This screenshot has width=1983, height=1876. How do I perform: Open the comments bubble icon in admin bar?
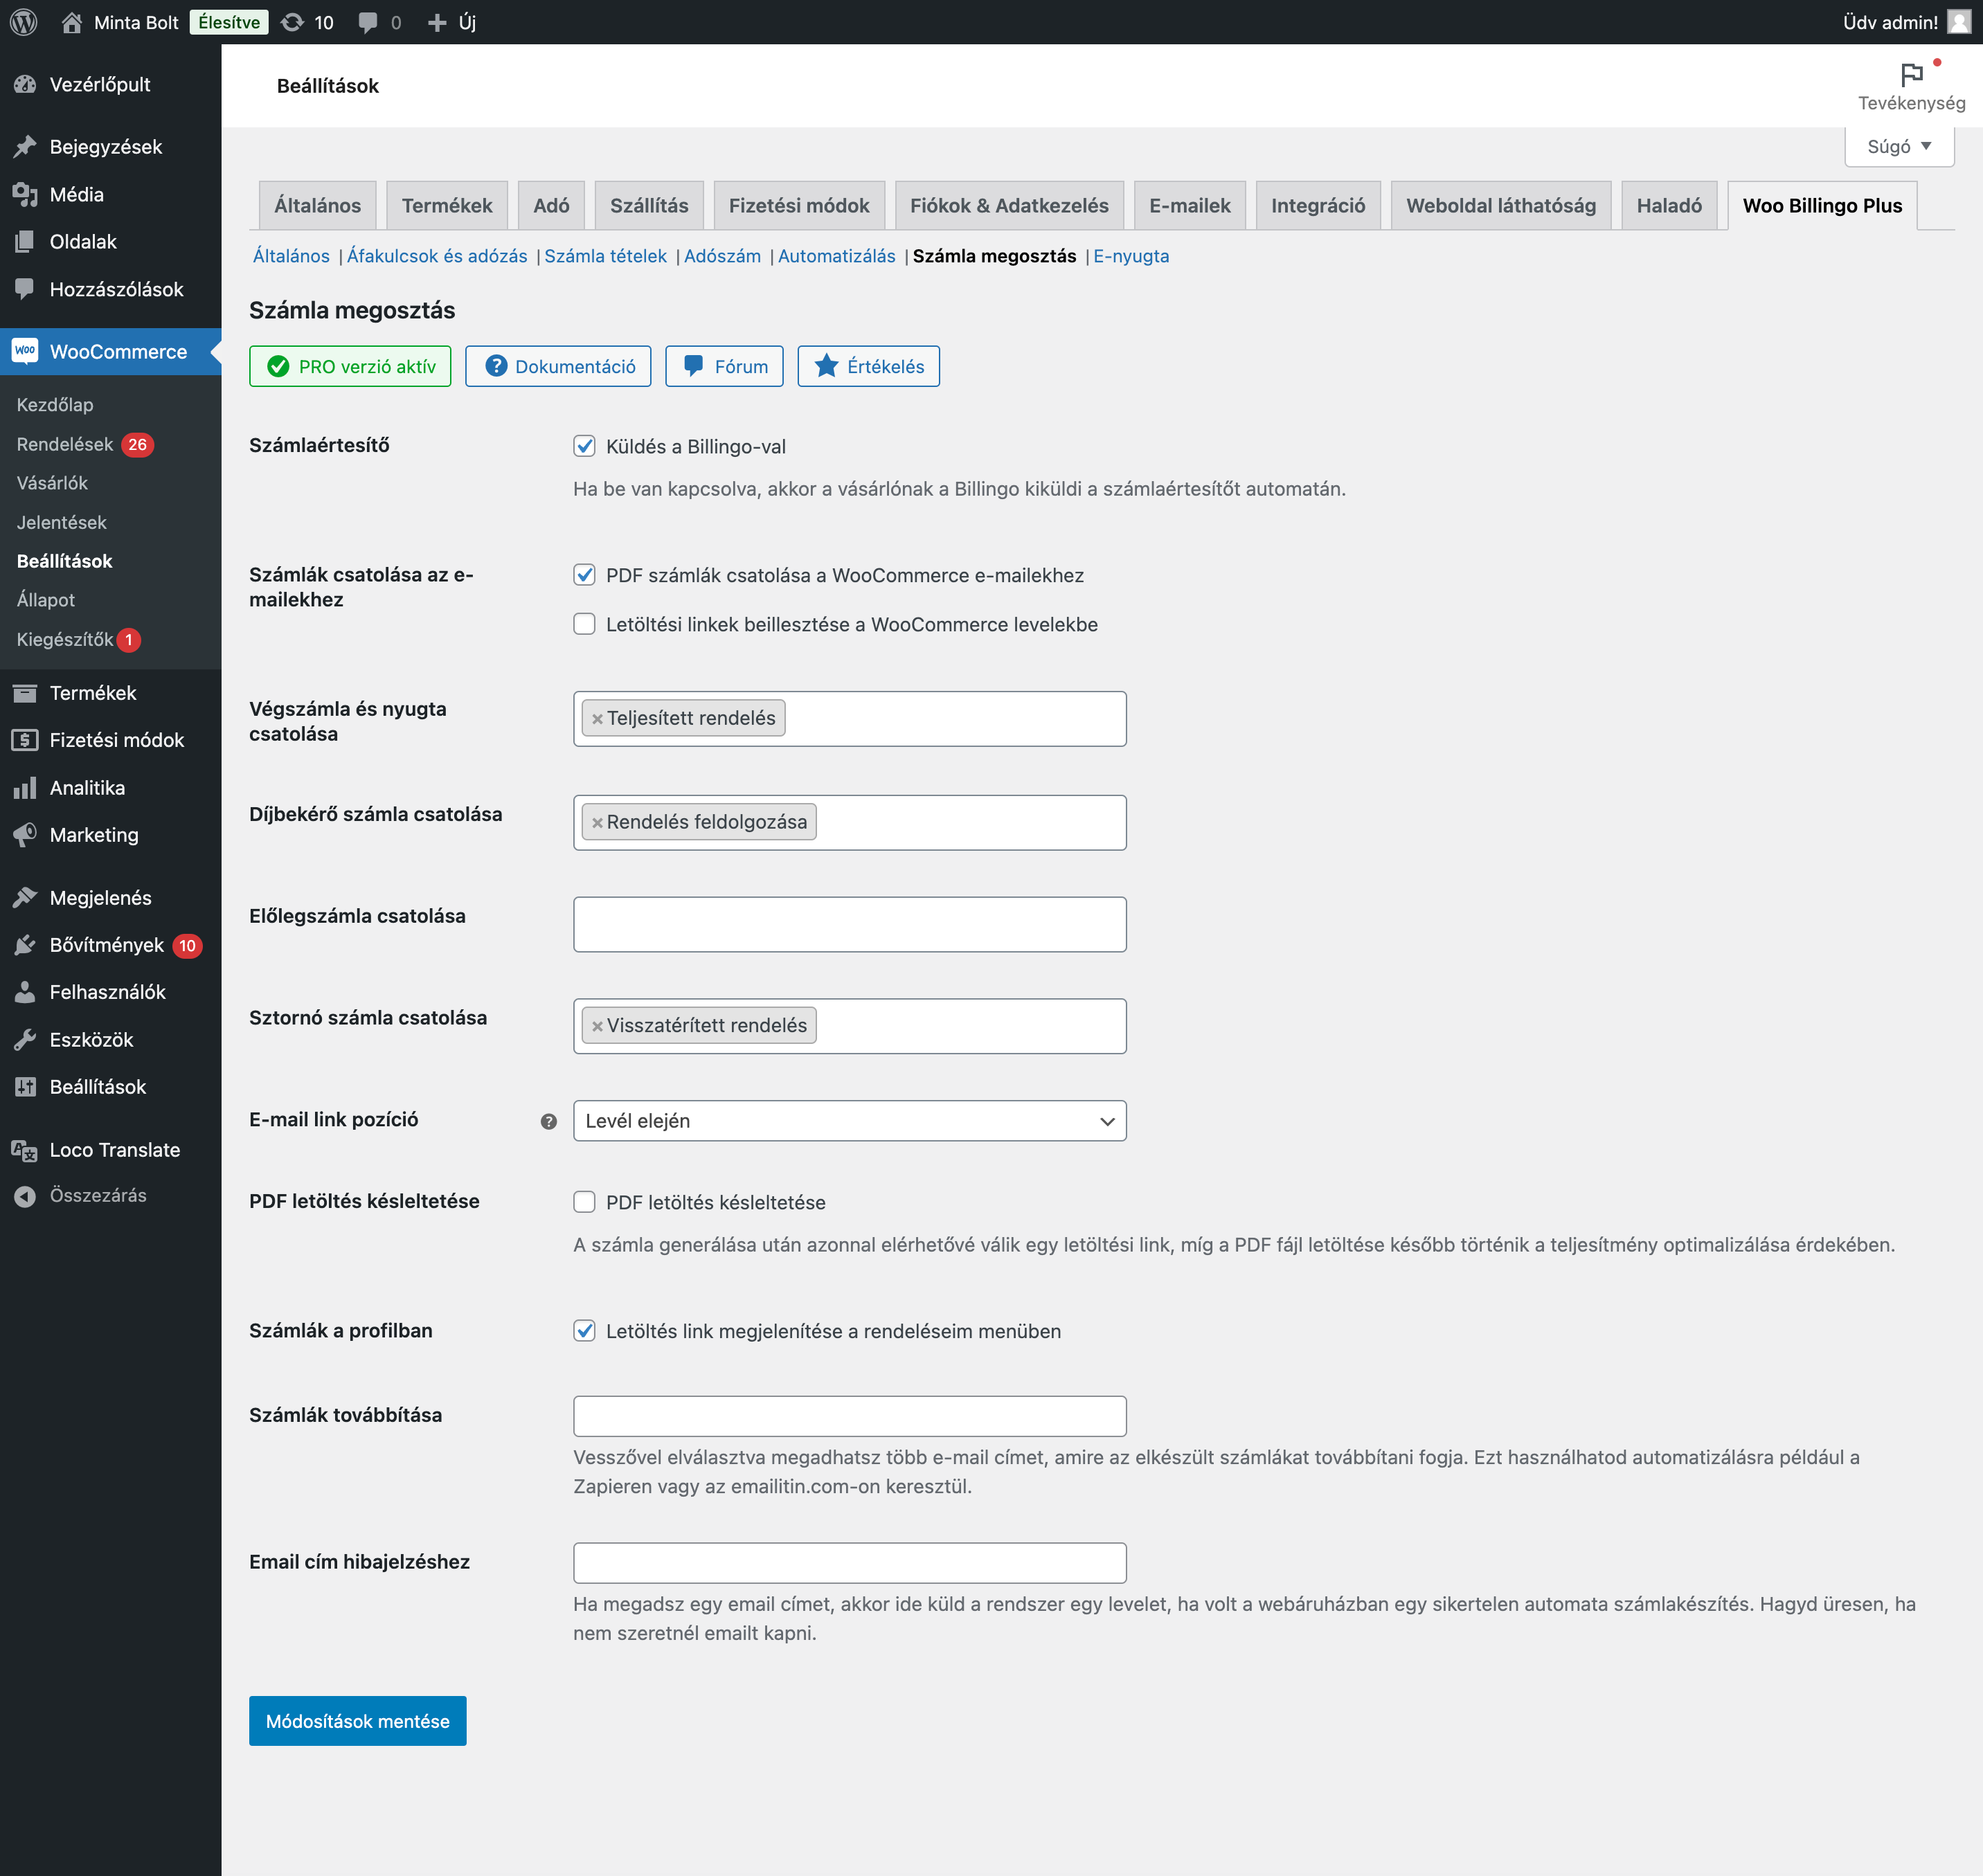368,22
